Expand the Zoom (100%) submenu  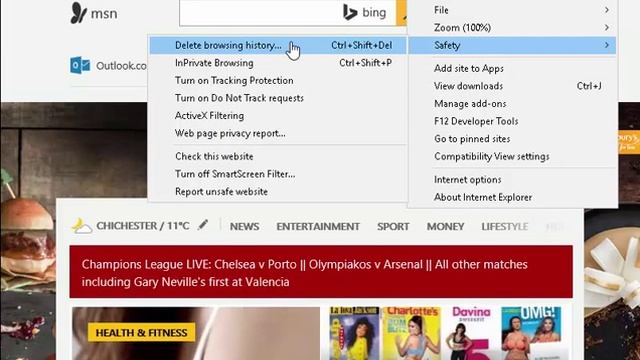(512, 27)
